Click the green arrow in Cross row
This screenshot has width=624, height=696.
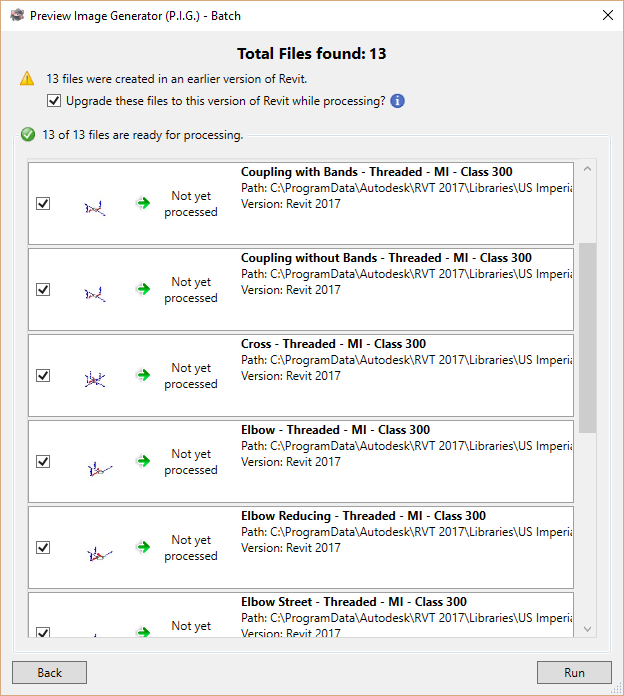(x=144, y=375)
